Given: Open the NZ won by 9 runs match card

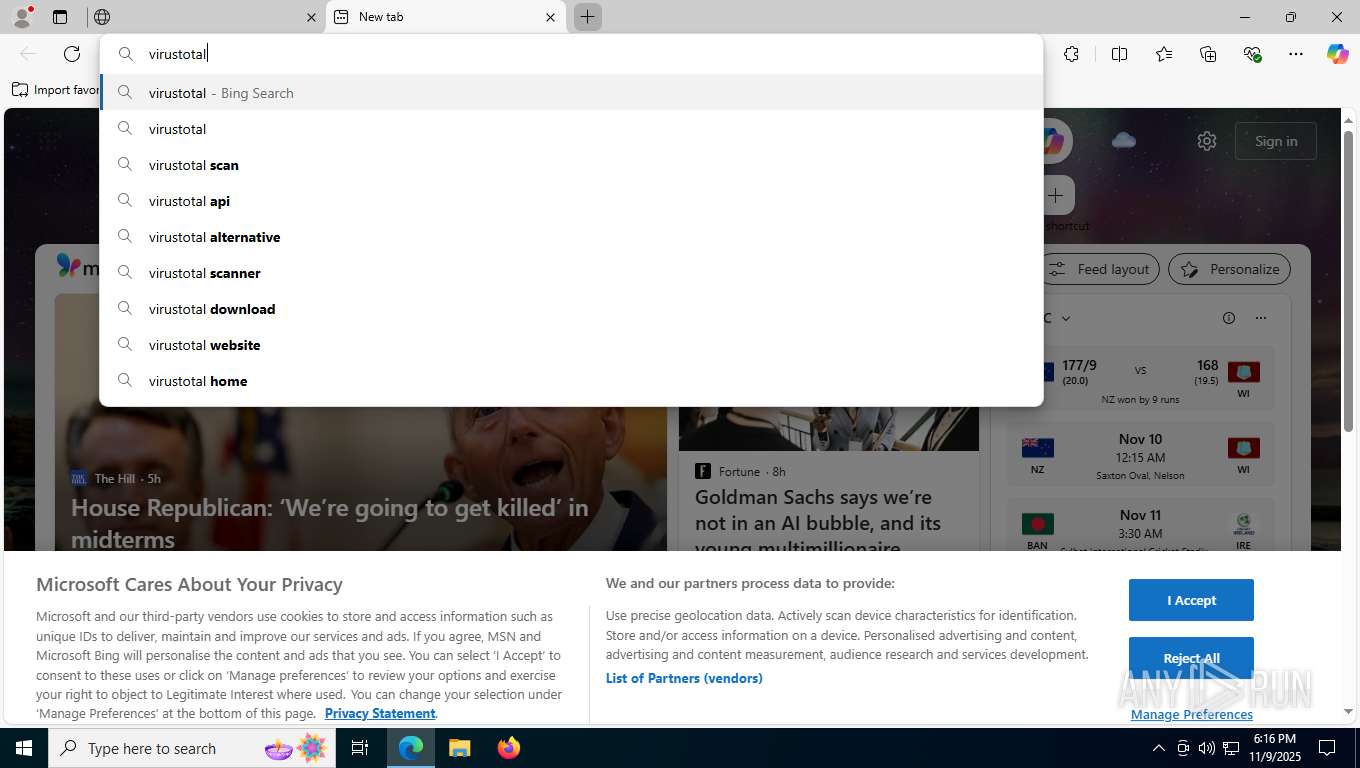Looking at the screenshot, I should pyautogui.click(x=1140, y=380).
